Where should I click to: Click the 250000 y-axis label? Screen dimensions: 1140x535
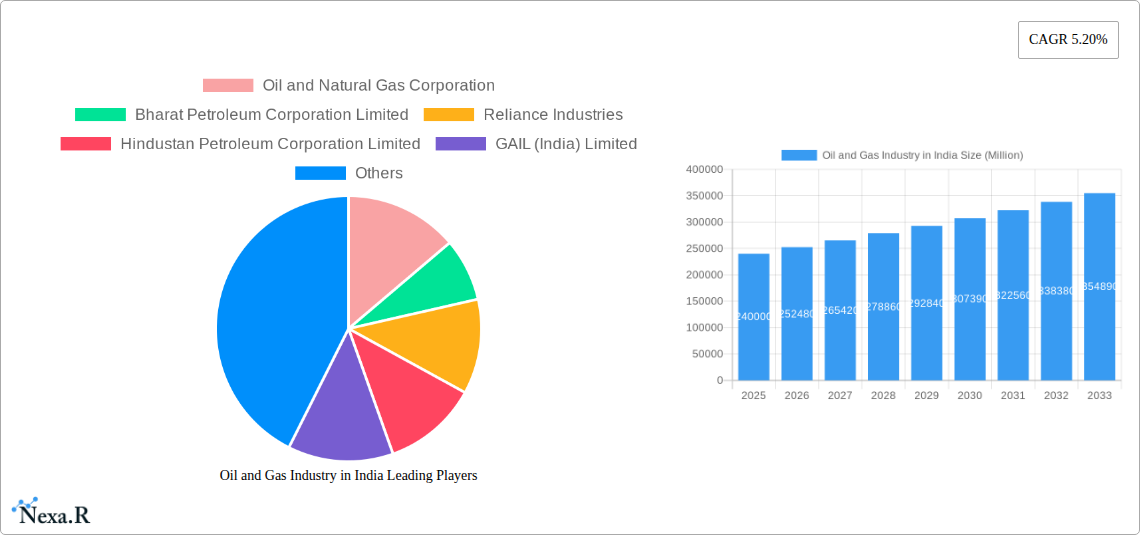click(x=705, y=249)
